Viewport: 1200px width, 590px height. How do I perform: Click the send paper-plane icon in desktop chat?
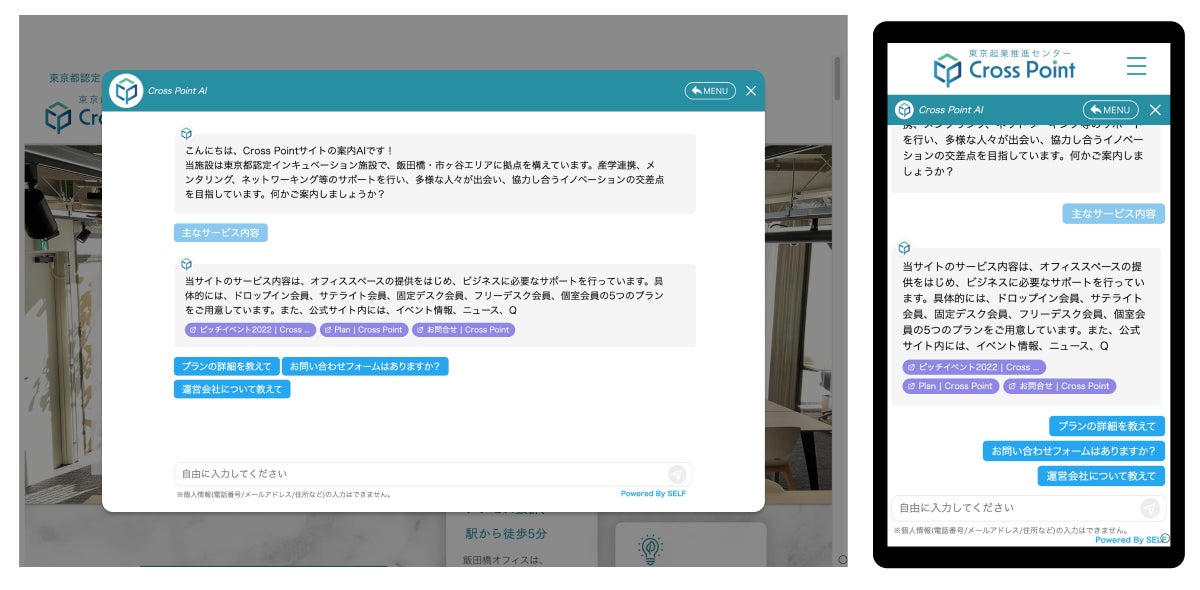(x=678, y=474)
